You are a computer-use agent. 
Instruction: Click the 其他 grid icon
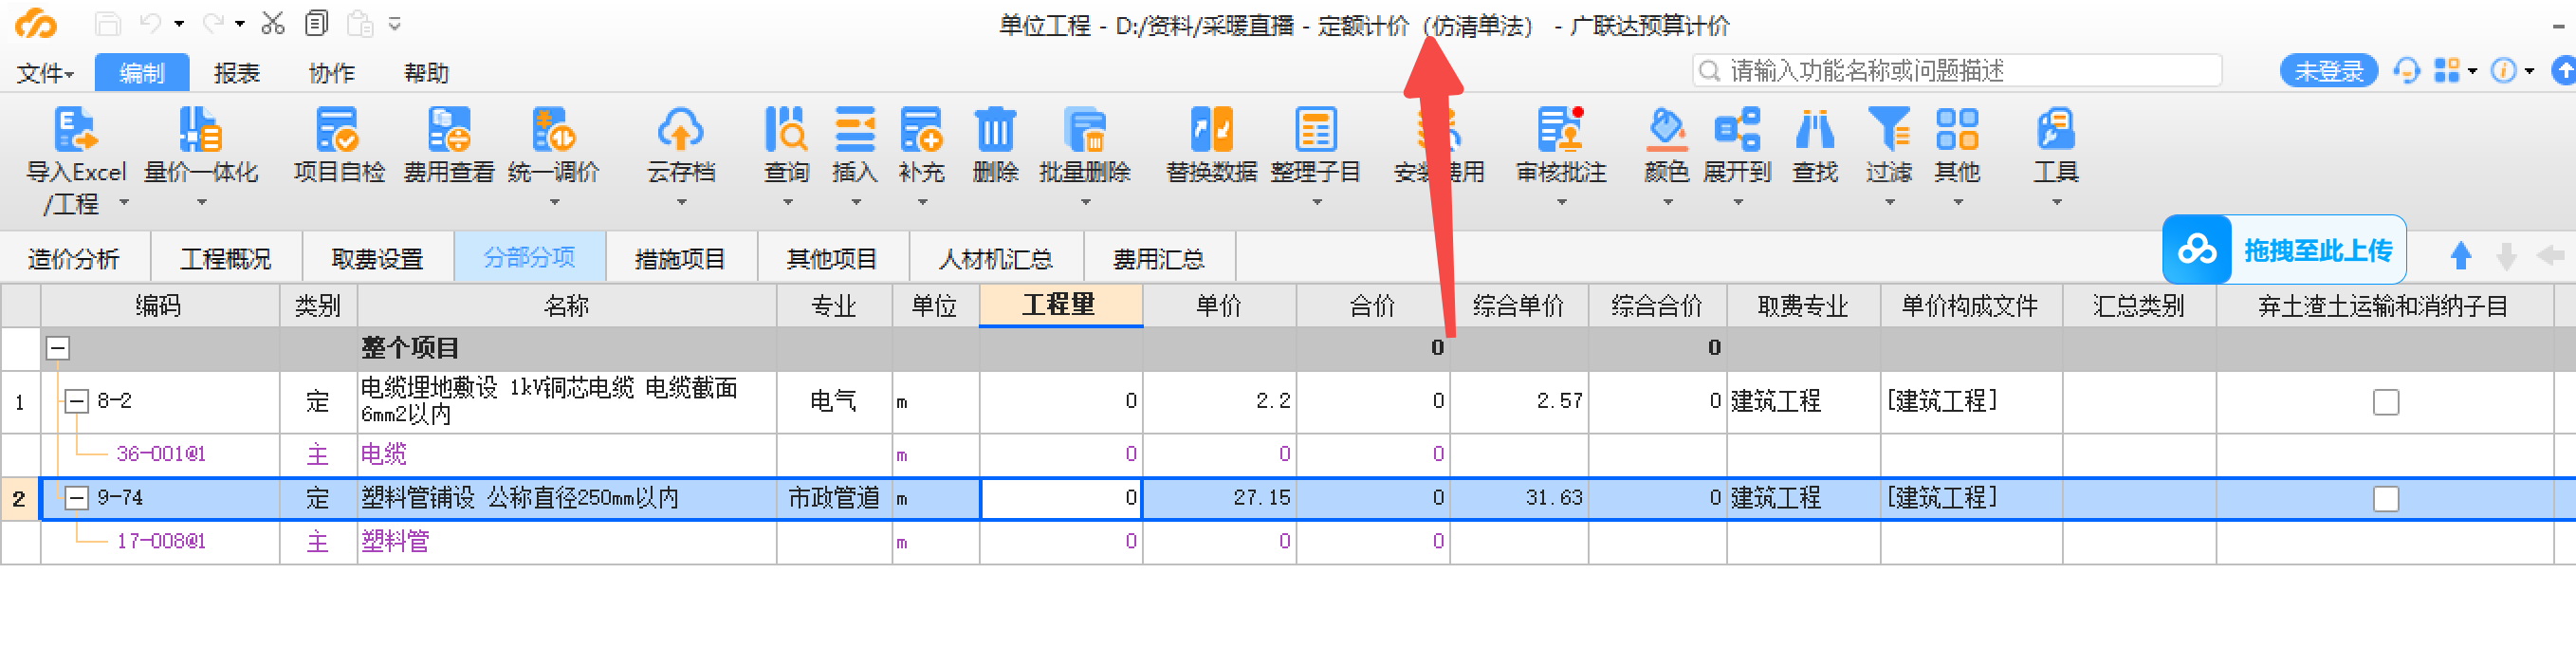(x=1957, y=130)
